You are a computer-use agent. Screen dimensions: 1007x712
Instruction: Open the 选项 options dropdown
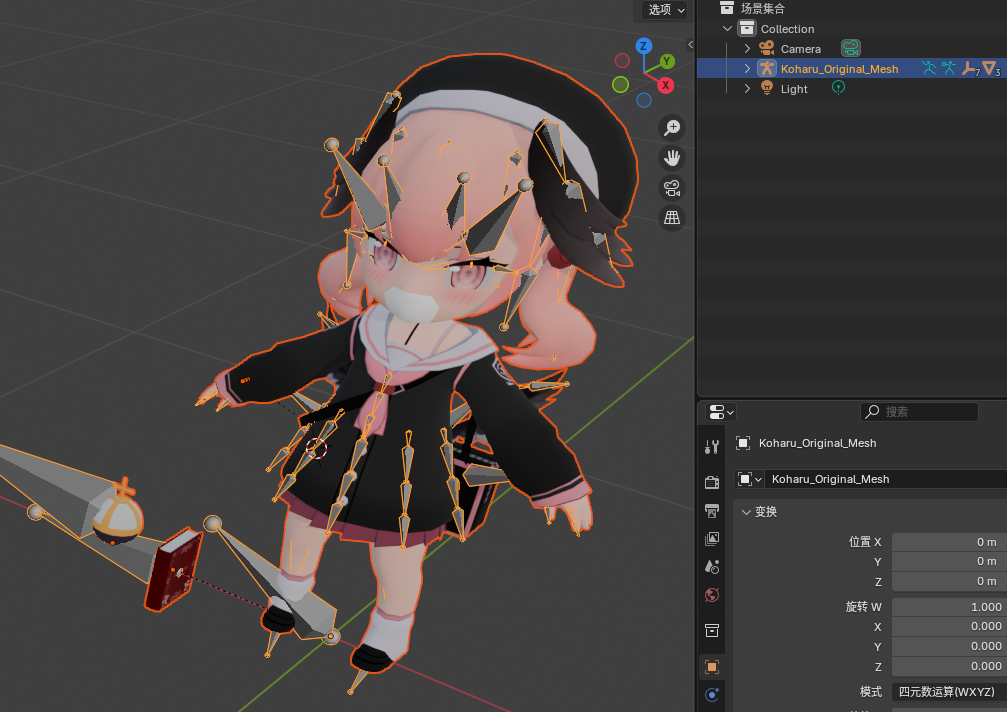click(665, 10)
